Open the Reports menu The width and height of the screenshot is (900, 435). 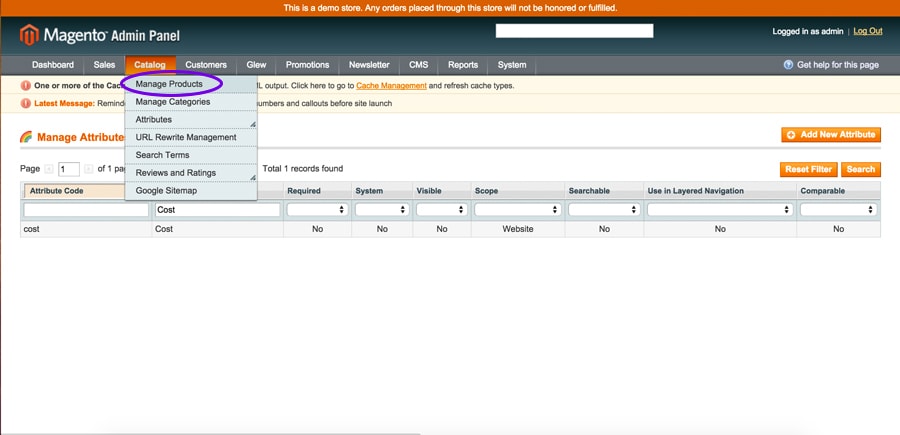click(x=463, y=65)
